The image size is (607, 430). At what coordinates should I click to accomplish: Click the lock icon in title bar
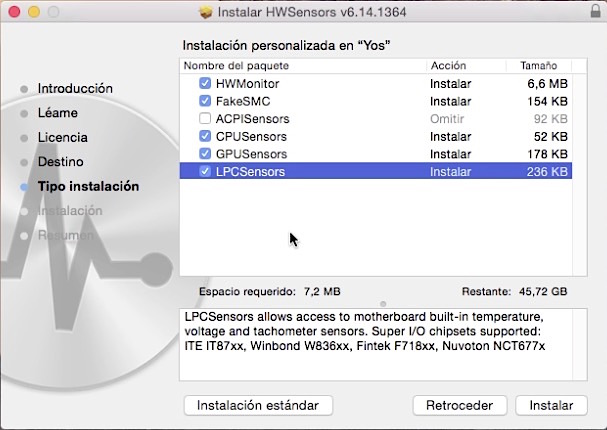tap(595, 11)
